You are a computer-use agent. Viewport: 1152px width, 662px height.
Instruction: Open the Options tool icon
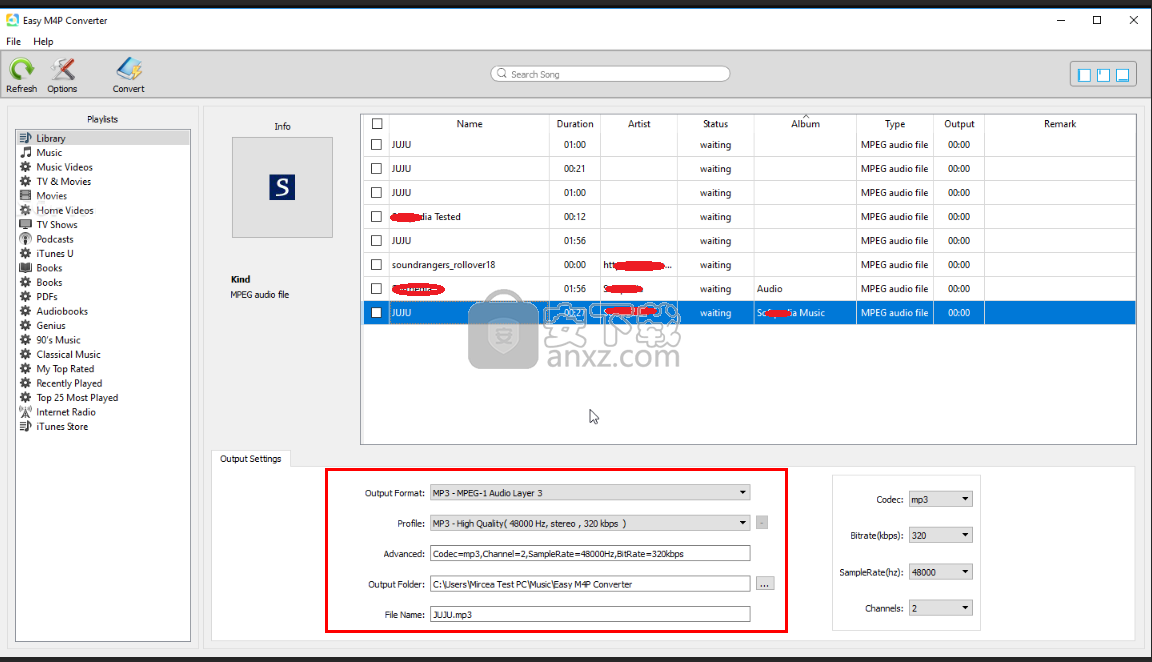(x=62, y=70)
